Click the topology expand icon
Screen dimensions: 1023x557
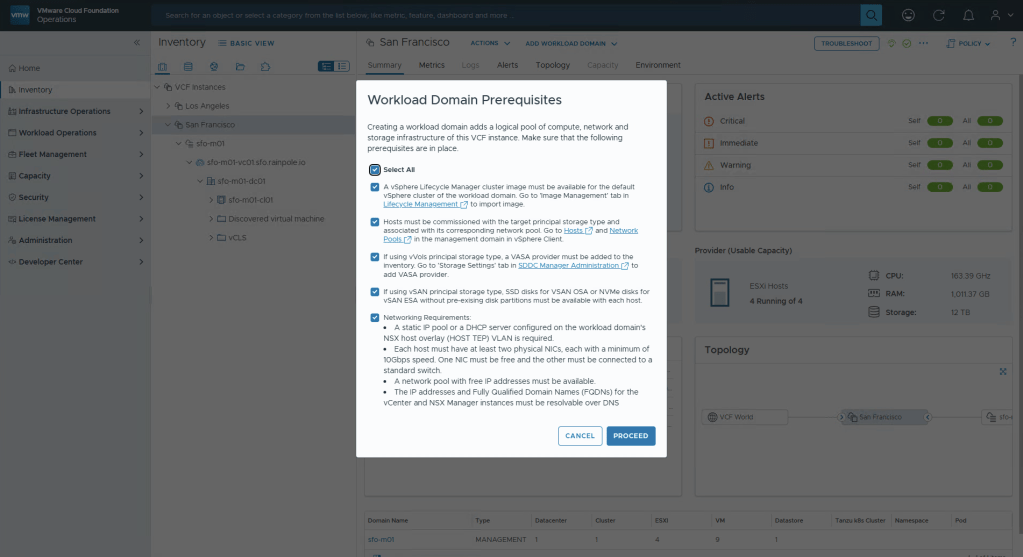tap(1003, 372)
